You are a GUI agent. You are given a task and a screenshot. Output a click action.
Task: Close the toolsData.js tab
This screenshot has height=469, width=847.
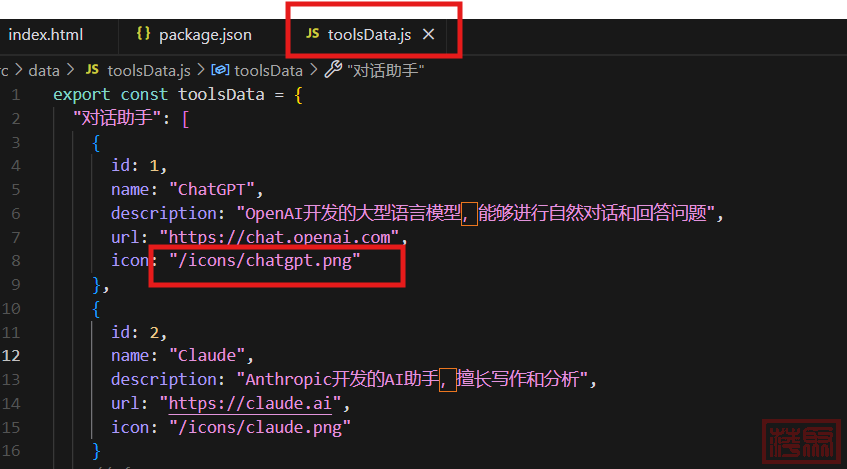pos(428,35)
